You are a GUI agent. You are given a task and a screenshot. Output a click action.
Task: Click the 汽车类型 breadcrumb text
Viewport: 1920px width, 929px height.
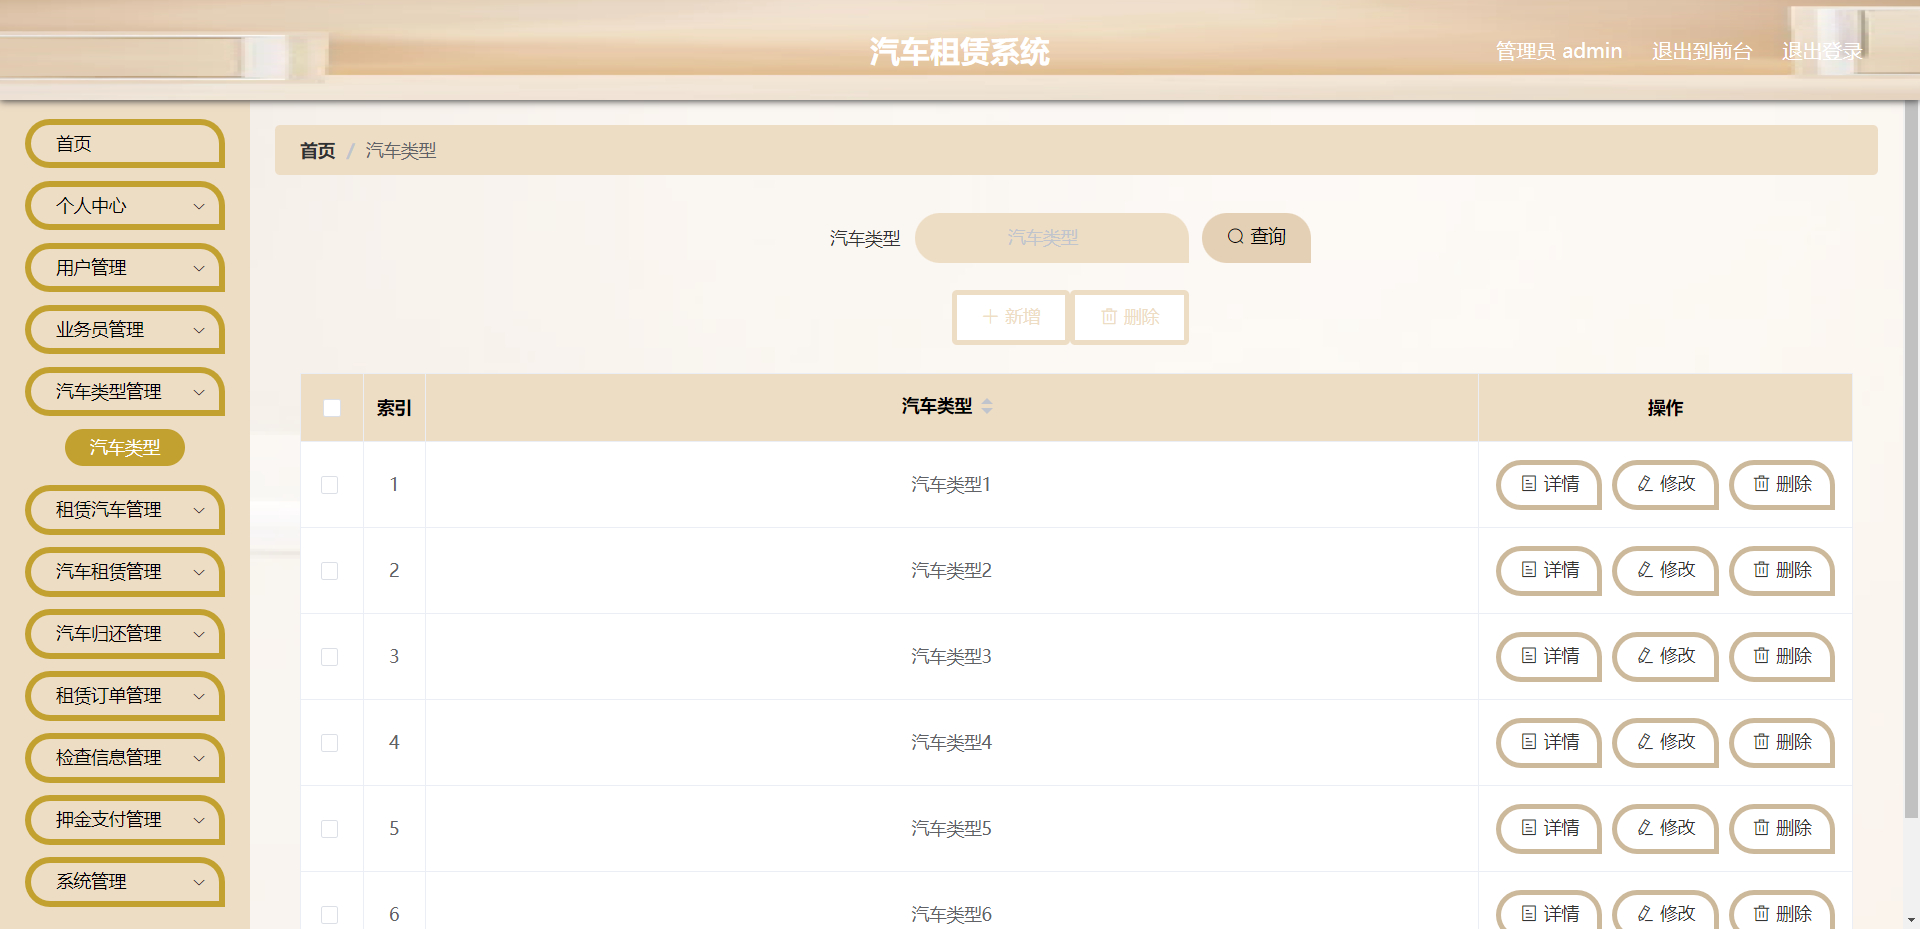pos(401,151)
